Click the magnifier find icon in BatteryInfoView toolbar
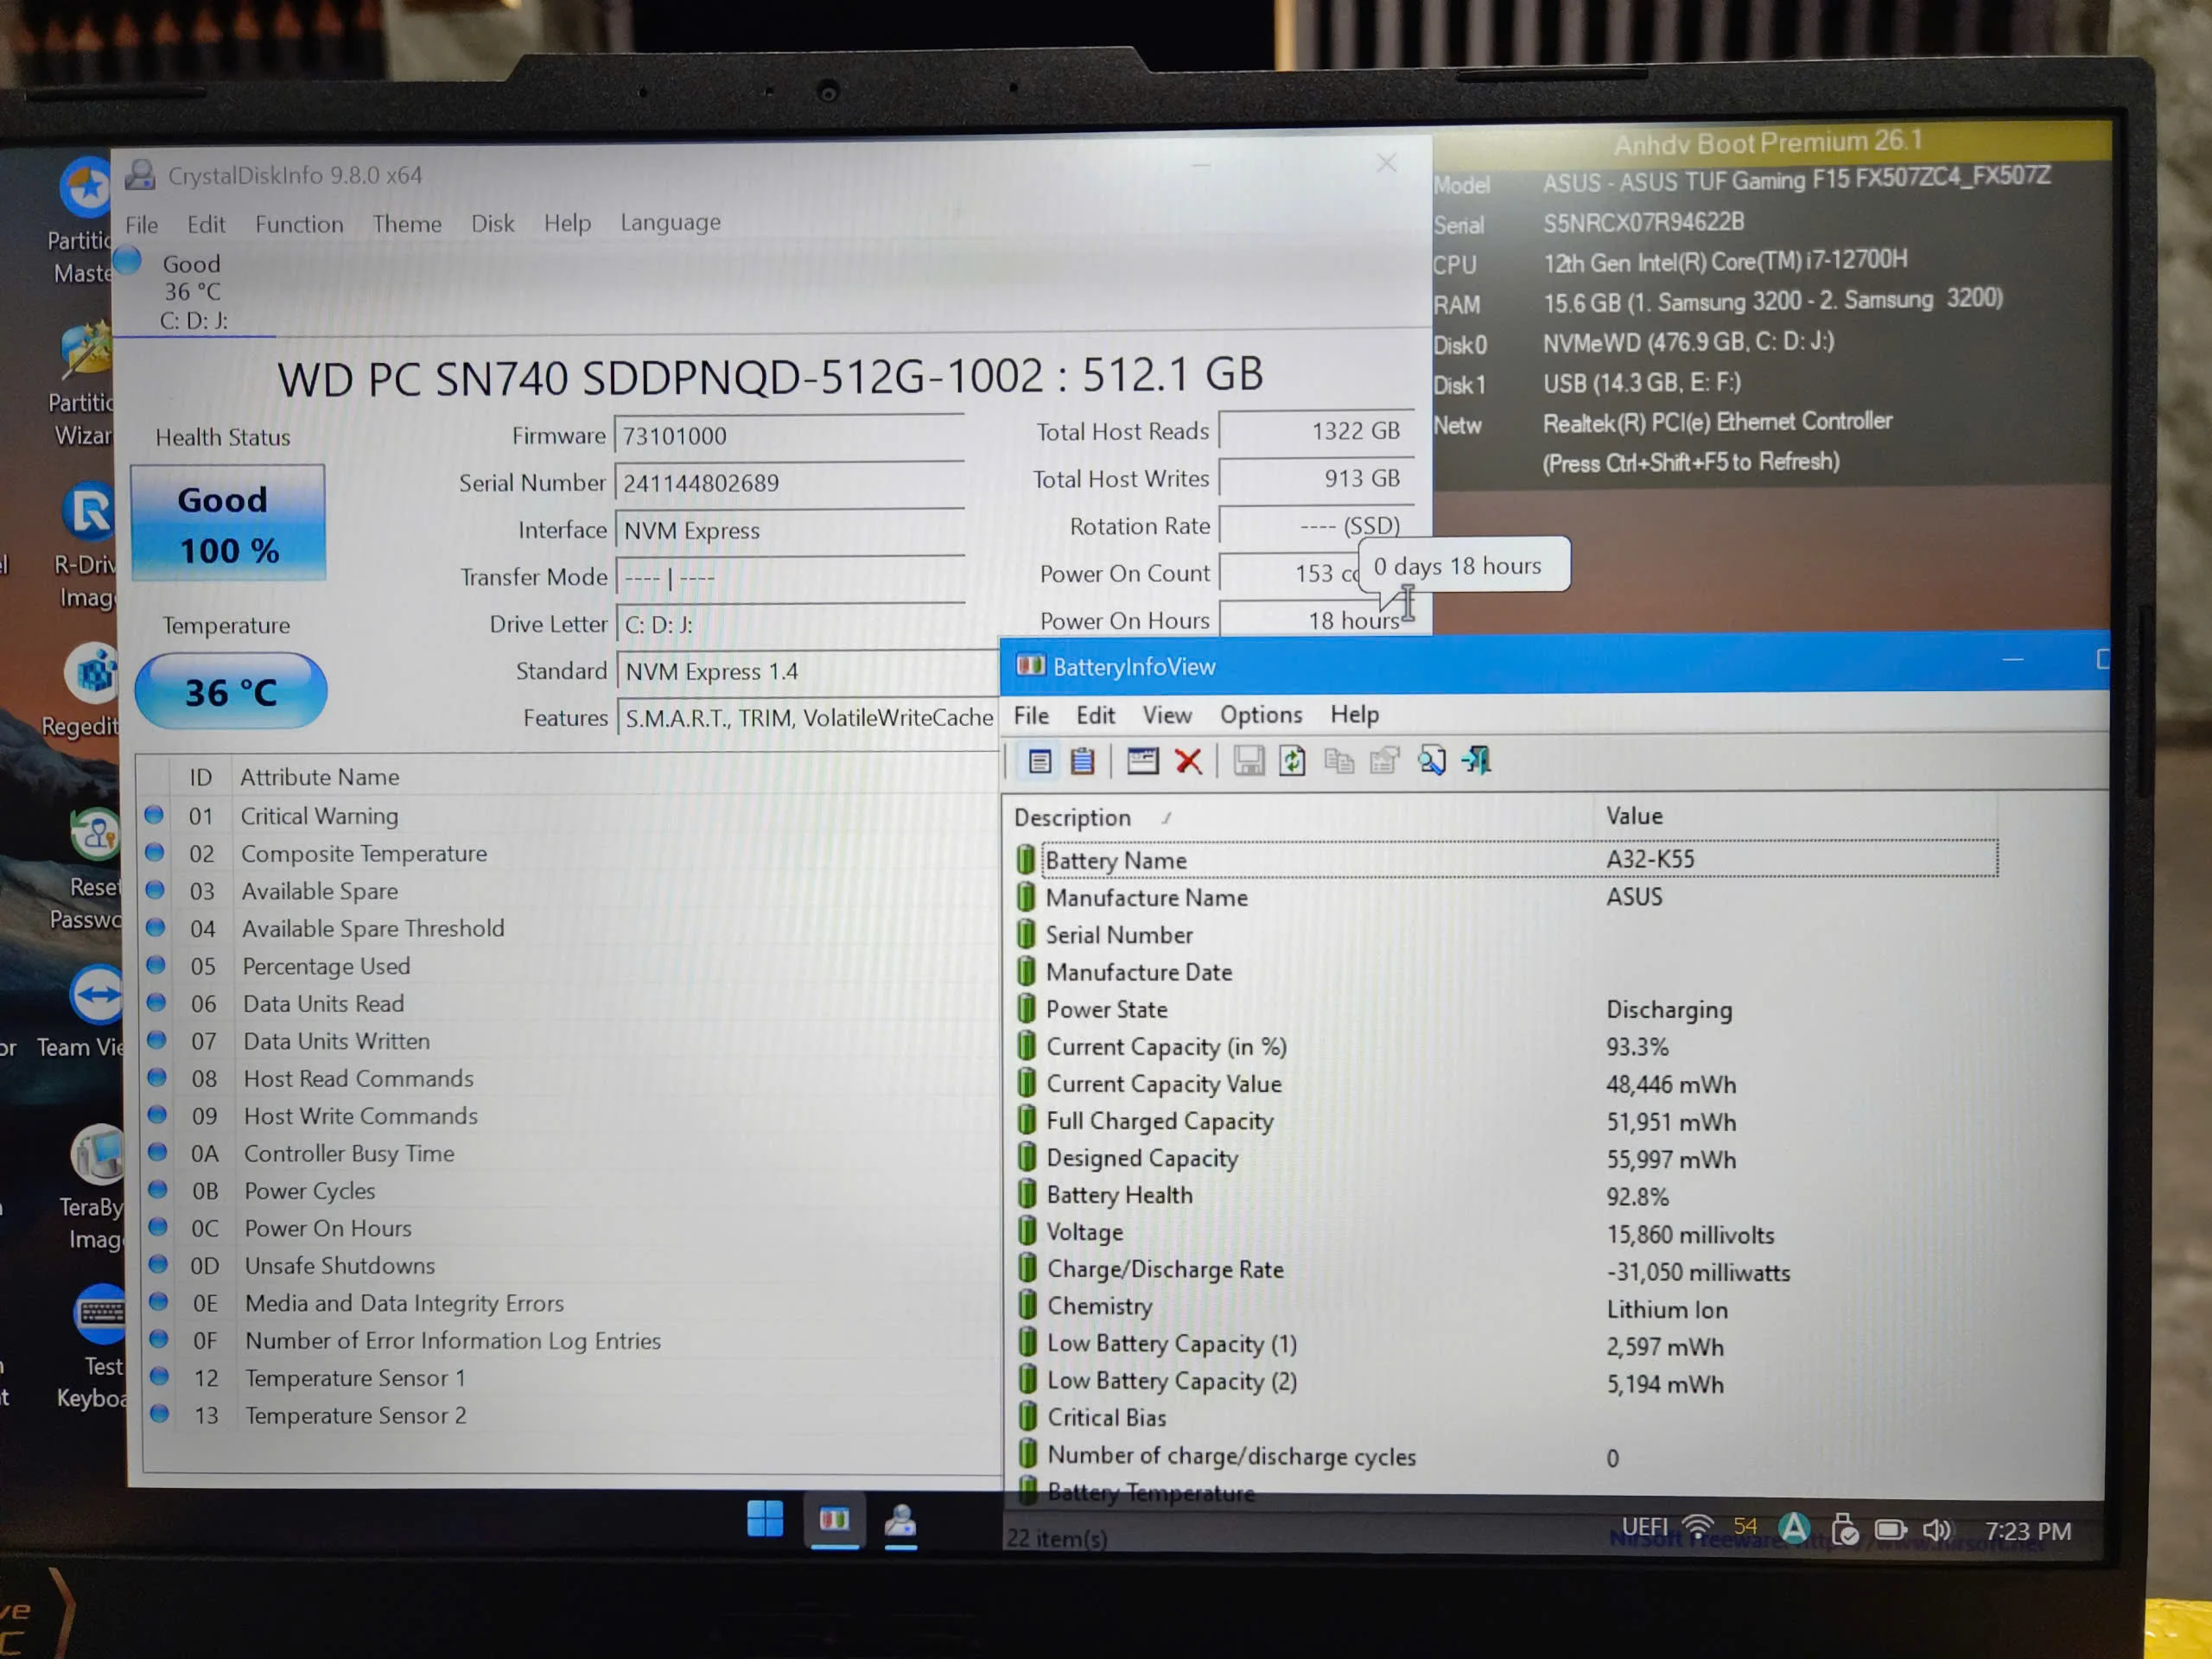The height and width of the screenshot is (1659, 2212). coord(1431,762)
